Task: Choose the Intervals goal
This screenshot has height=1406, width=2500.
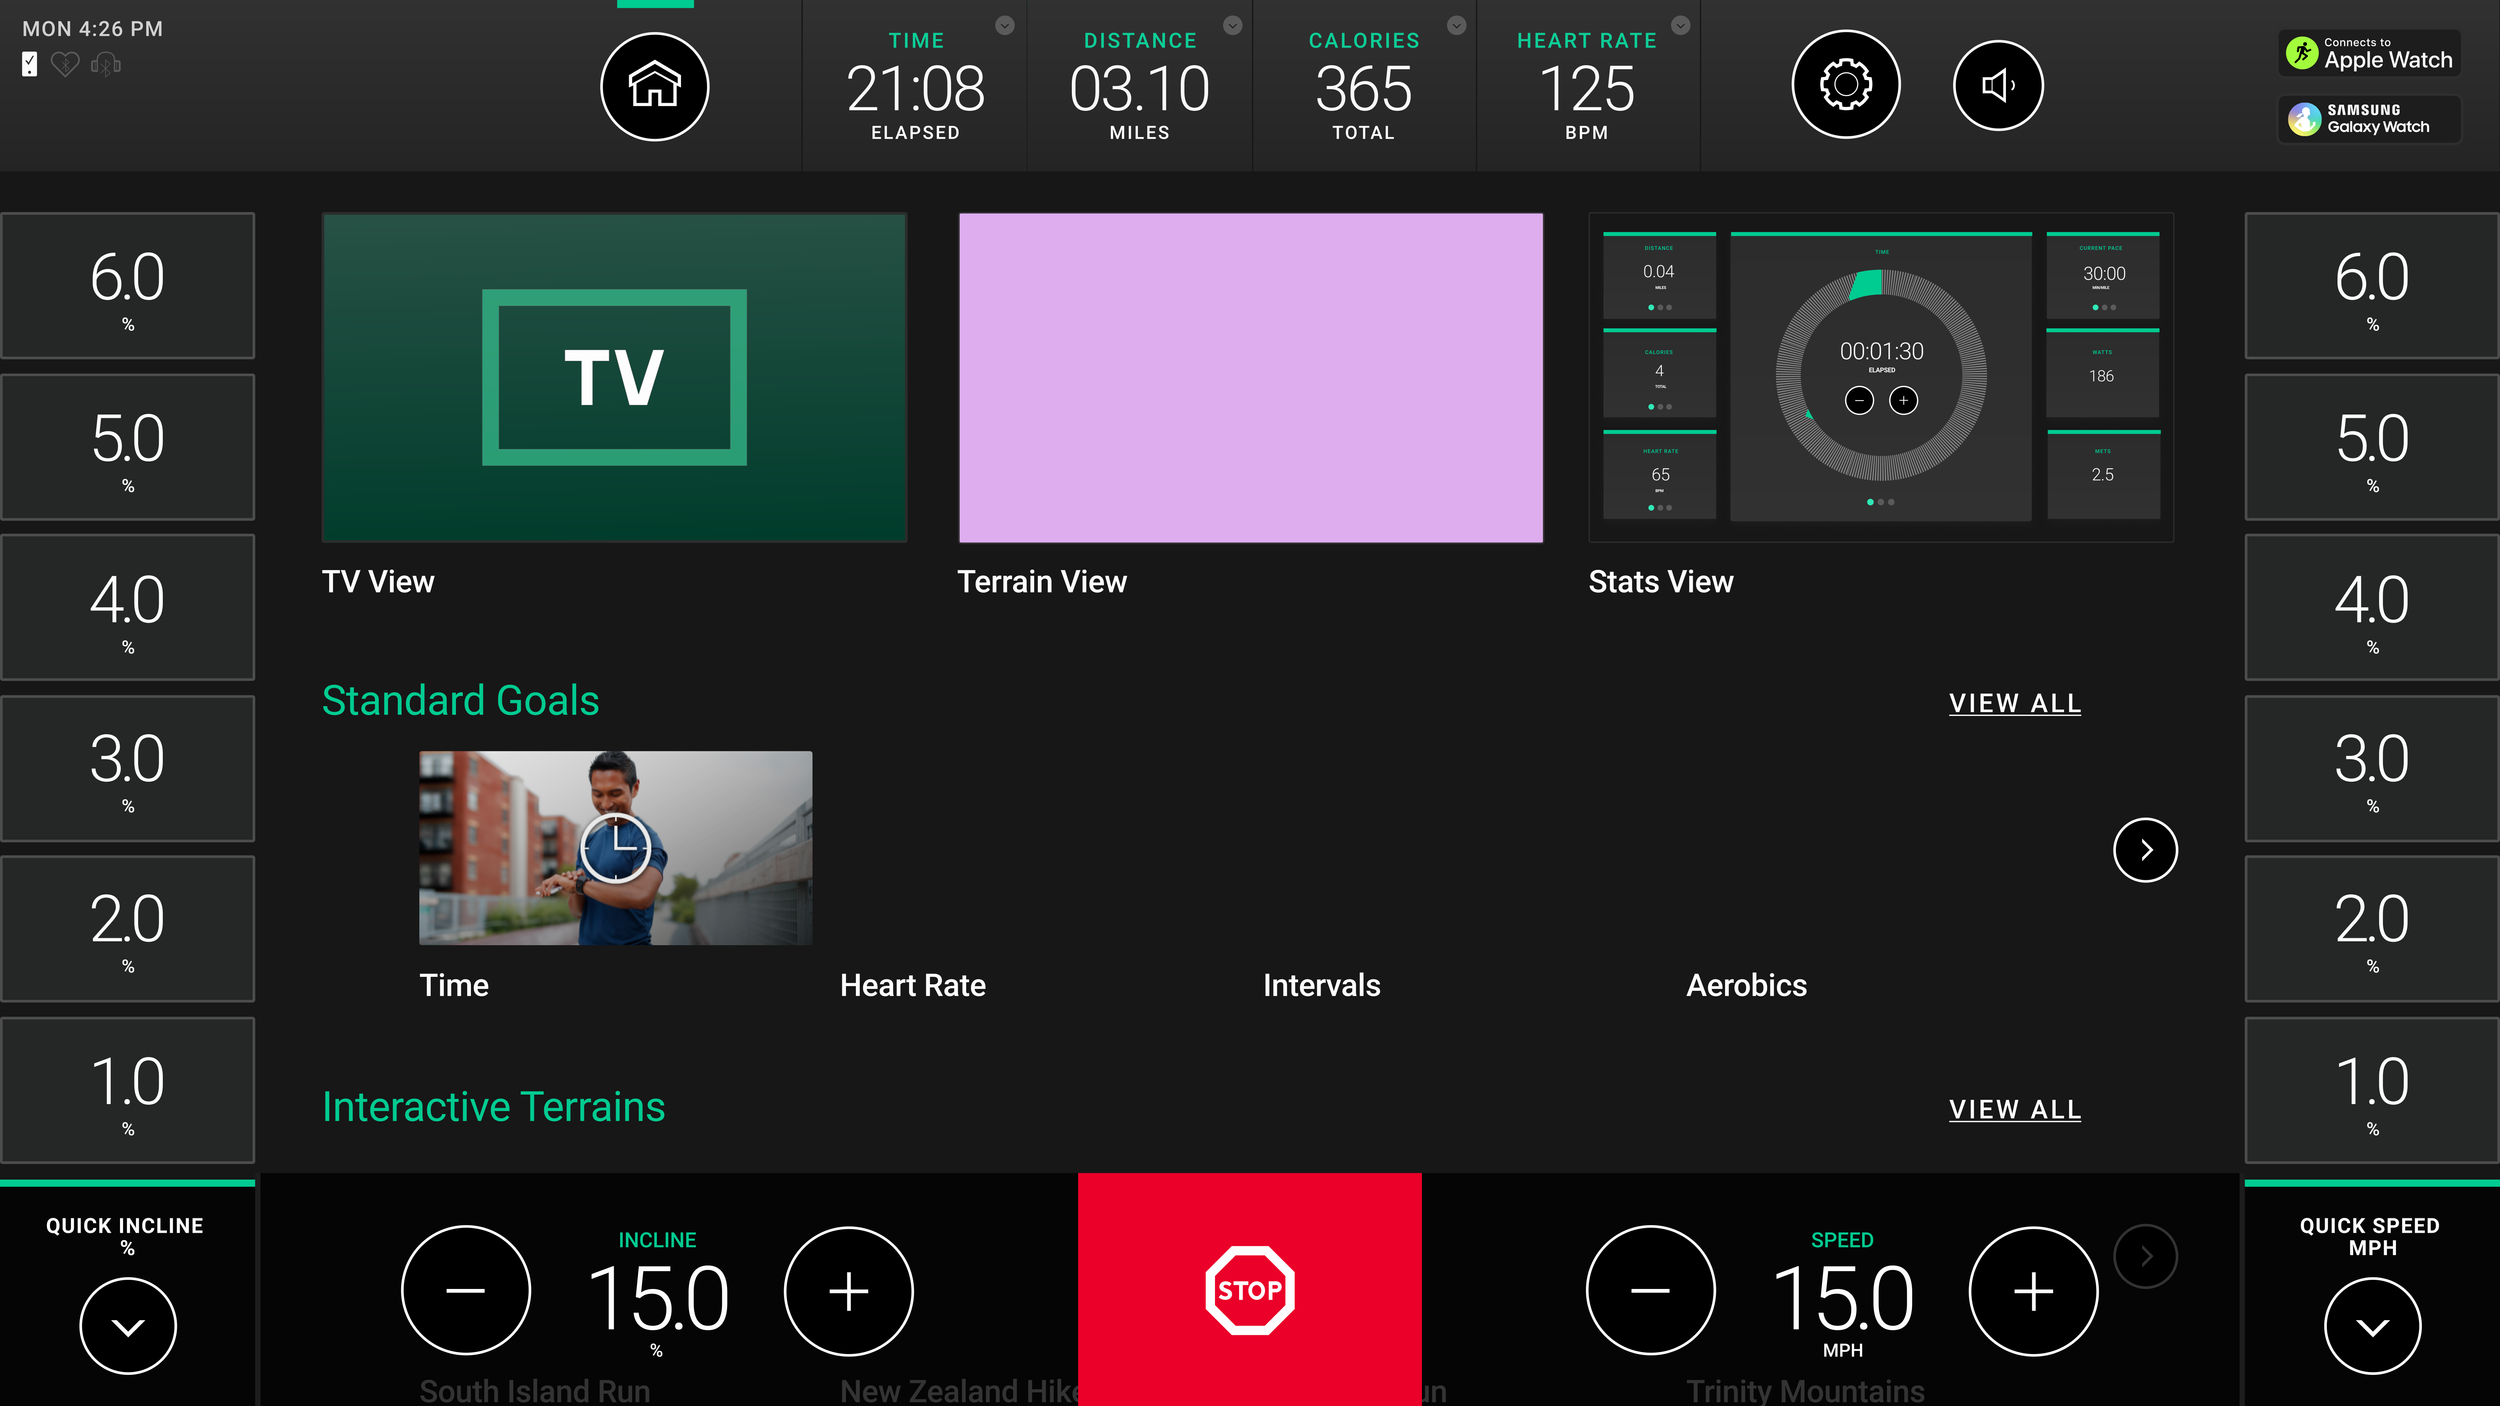Action: click(1321, 985)
